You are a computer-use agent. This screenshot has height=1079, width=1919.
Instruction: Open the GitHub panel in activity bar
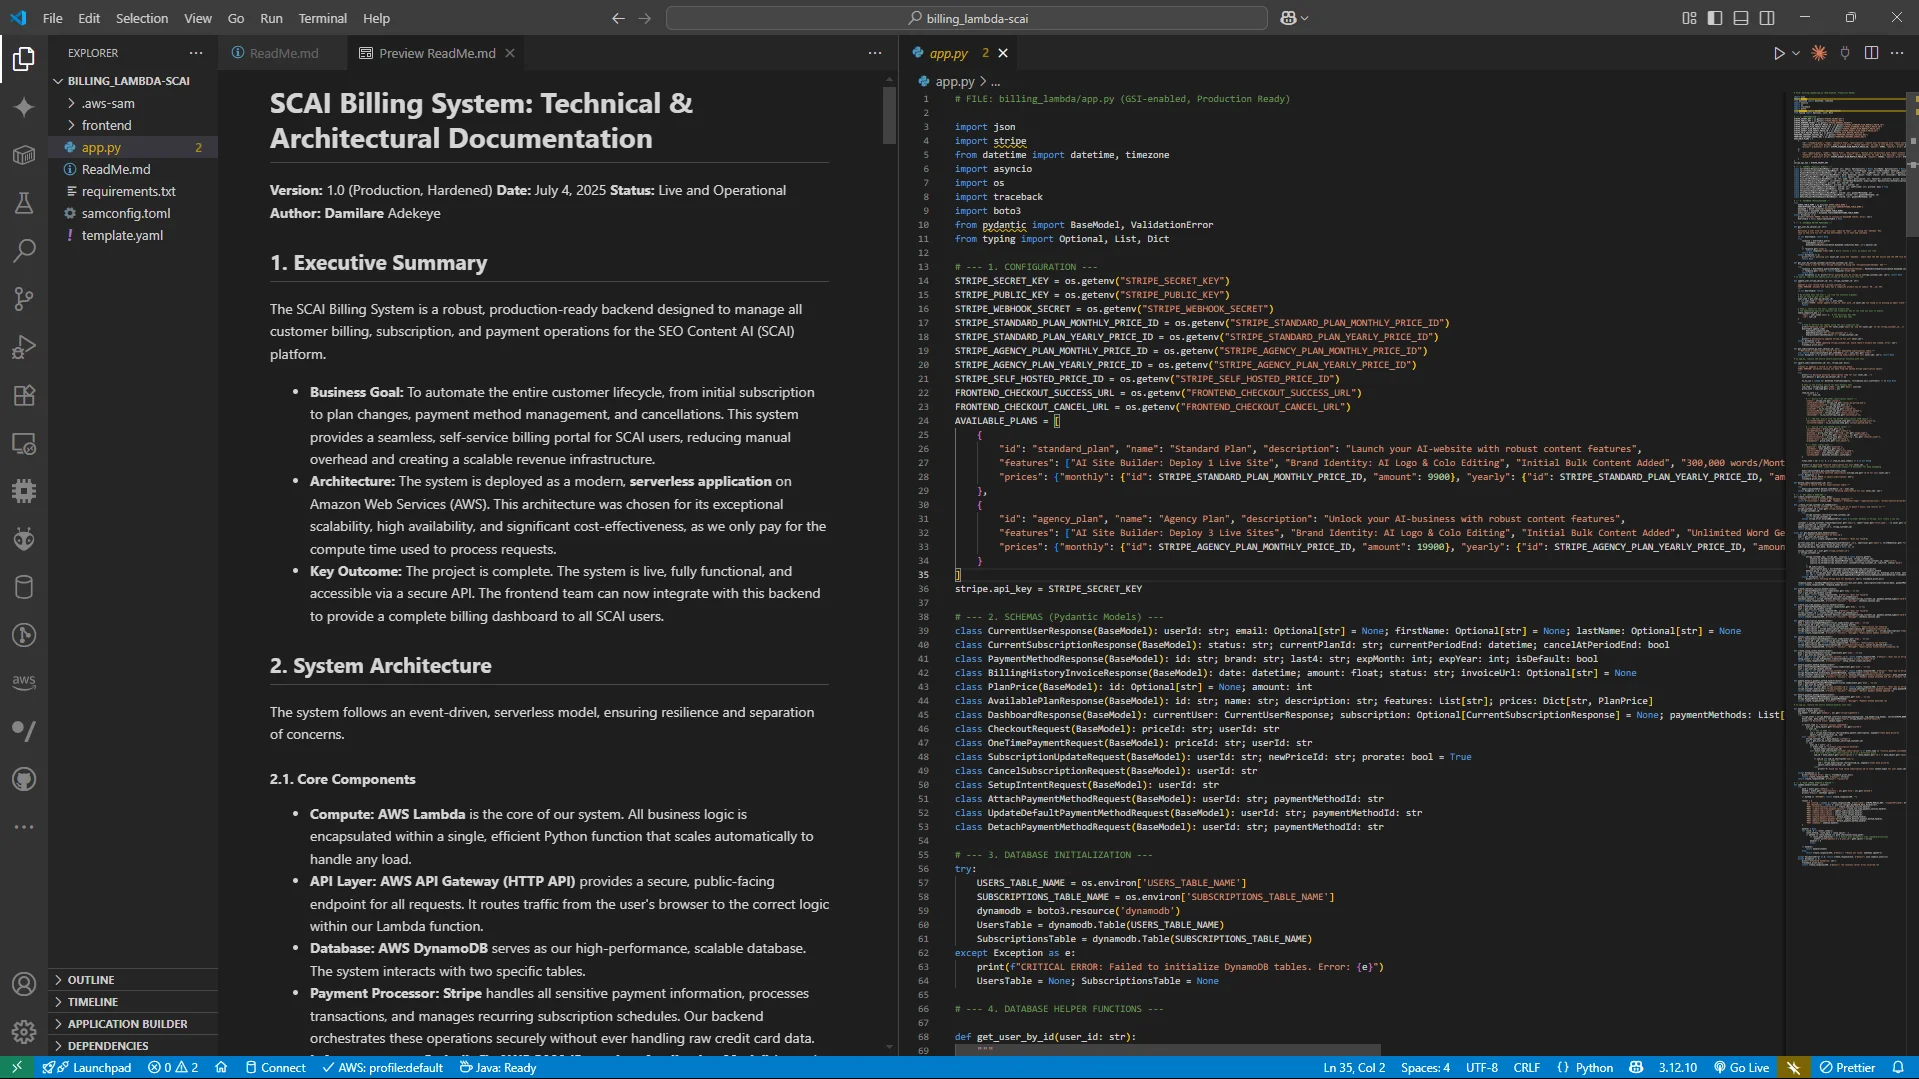(x=24, y=779)
